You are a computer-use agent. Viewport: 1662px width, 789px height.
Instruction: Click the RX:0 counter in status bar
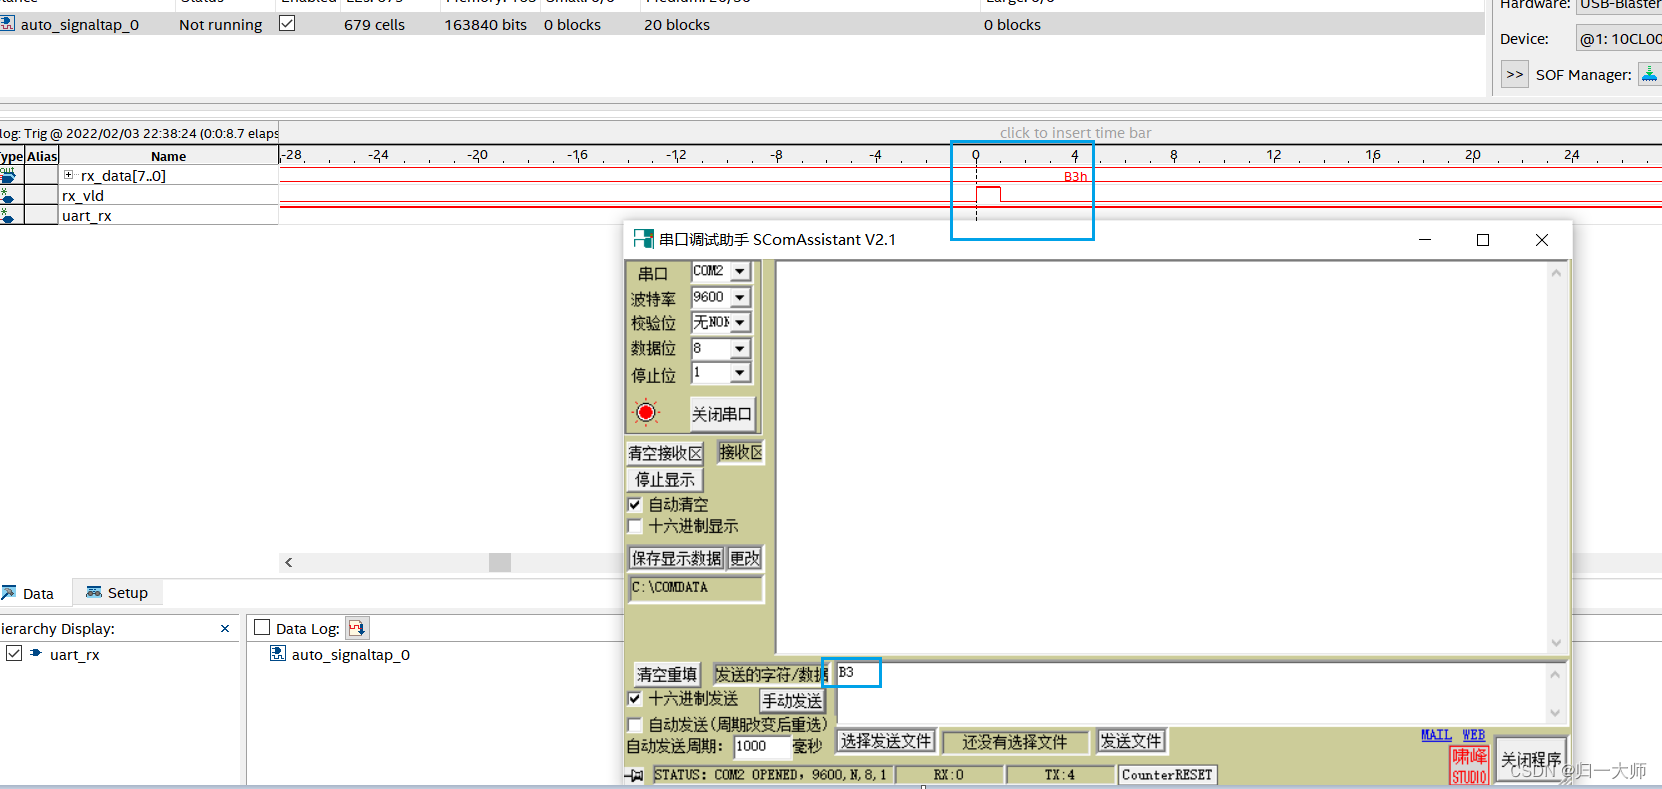[x=948, y=775]
